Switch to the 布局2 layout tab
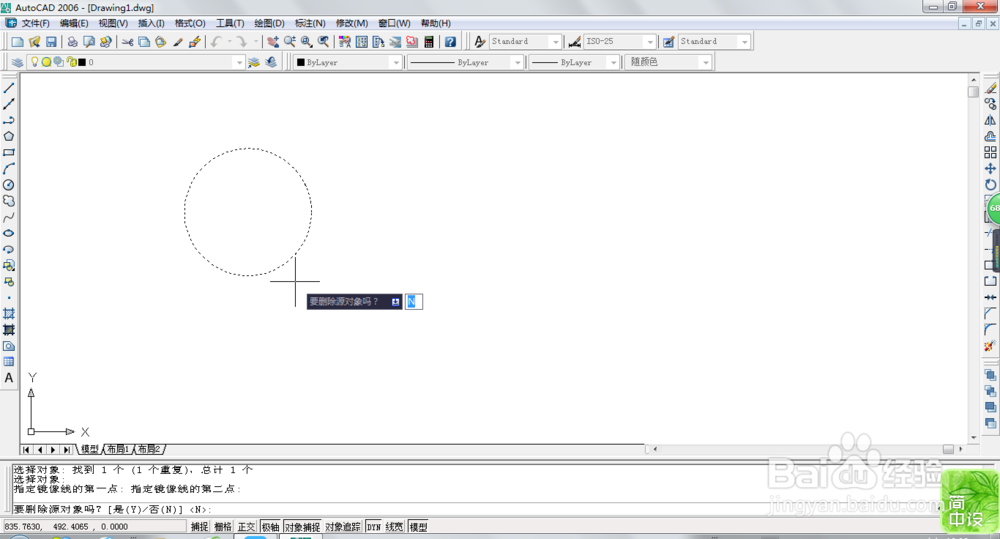Screen dimensions: 1000x539 [x=149, y=449]
